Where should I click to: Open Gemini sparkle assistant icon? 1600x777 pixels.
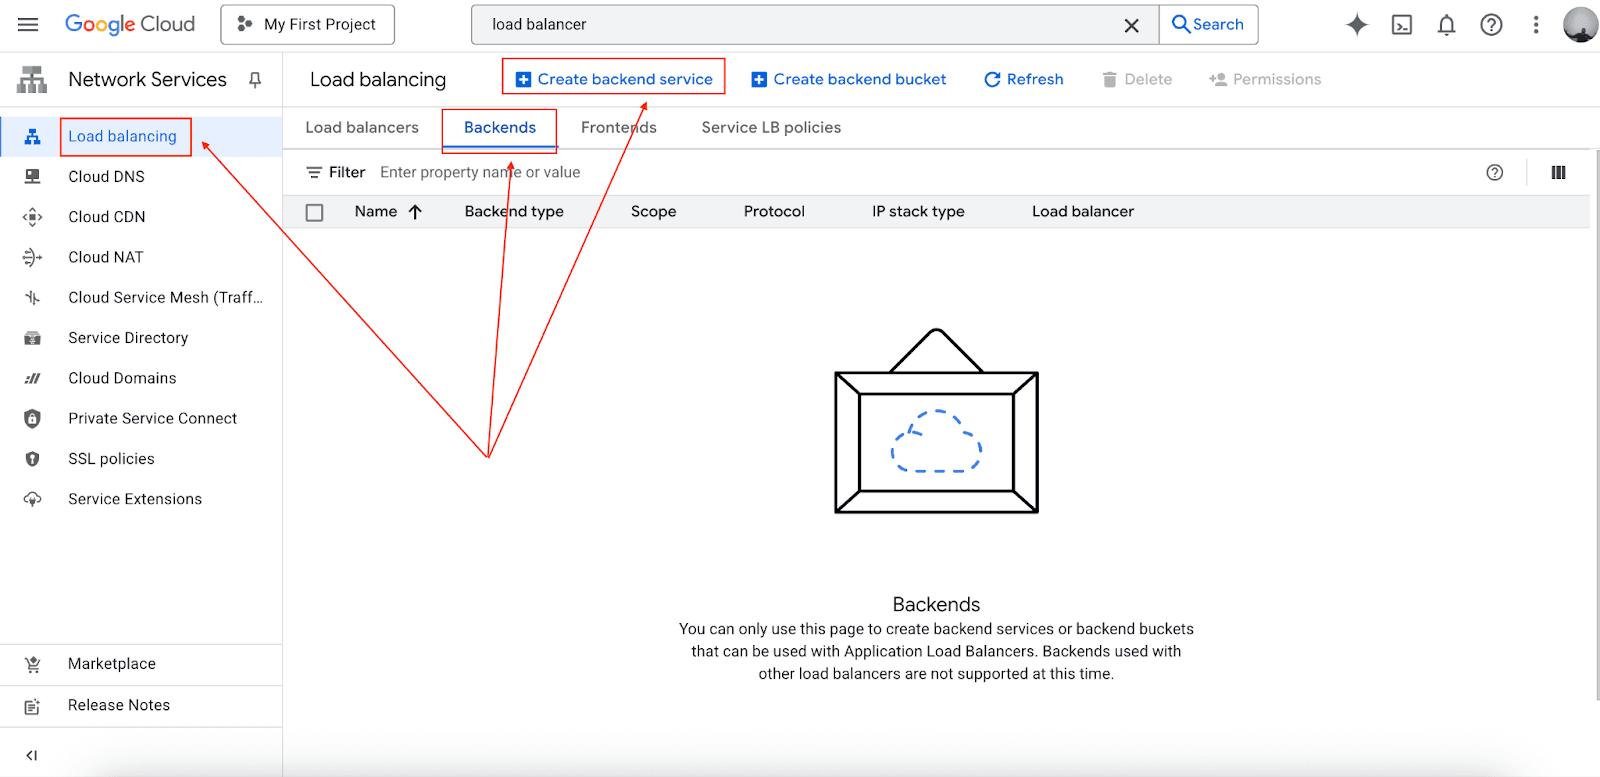click(1357, 25)
